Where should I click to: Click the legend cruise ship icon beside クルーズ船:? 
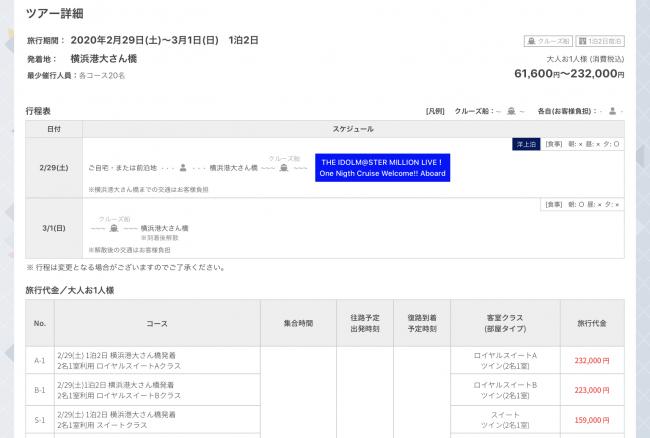[x=512, y=111]
